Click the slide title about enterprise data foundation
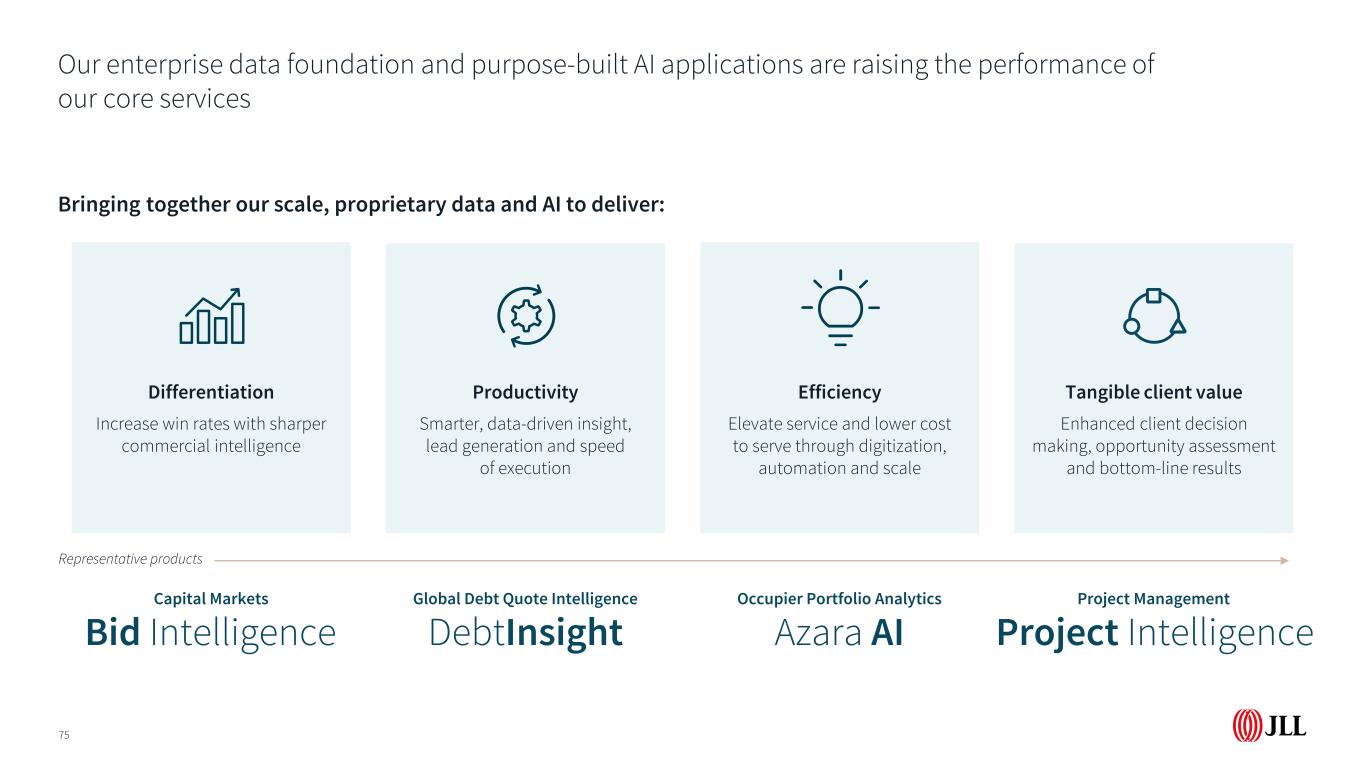Viewport: 1365px width, 768px height. tap(605, 82)
